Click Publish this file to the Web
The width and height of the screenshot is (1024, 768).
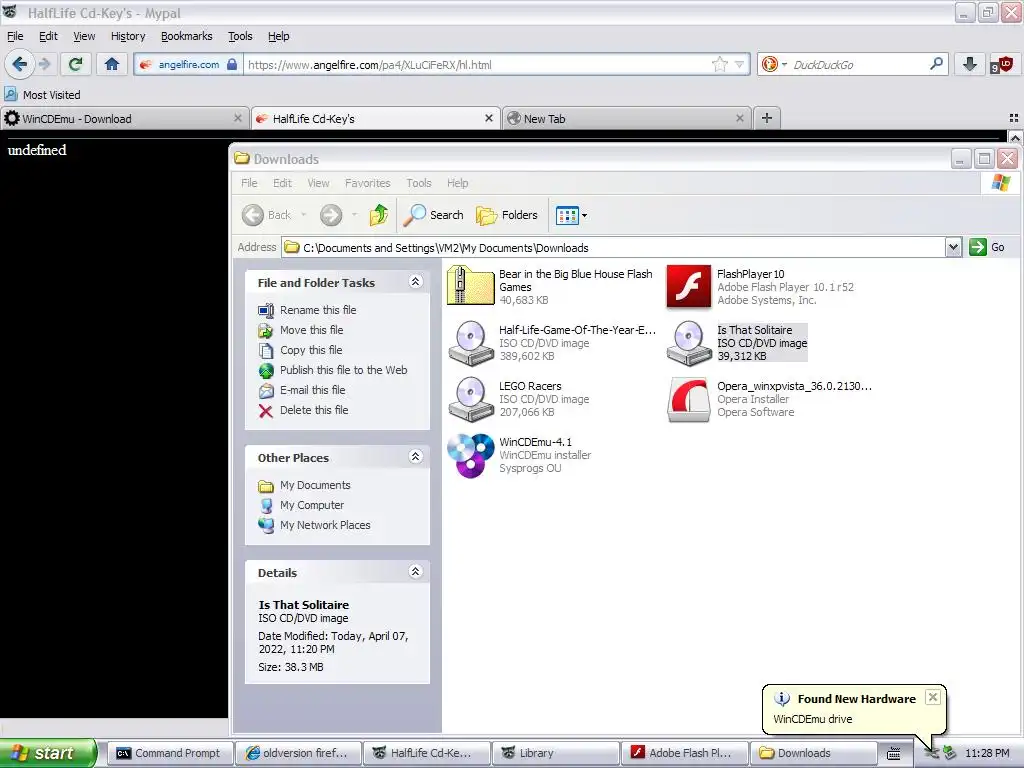click(332, 370)
